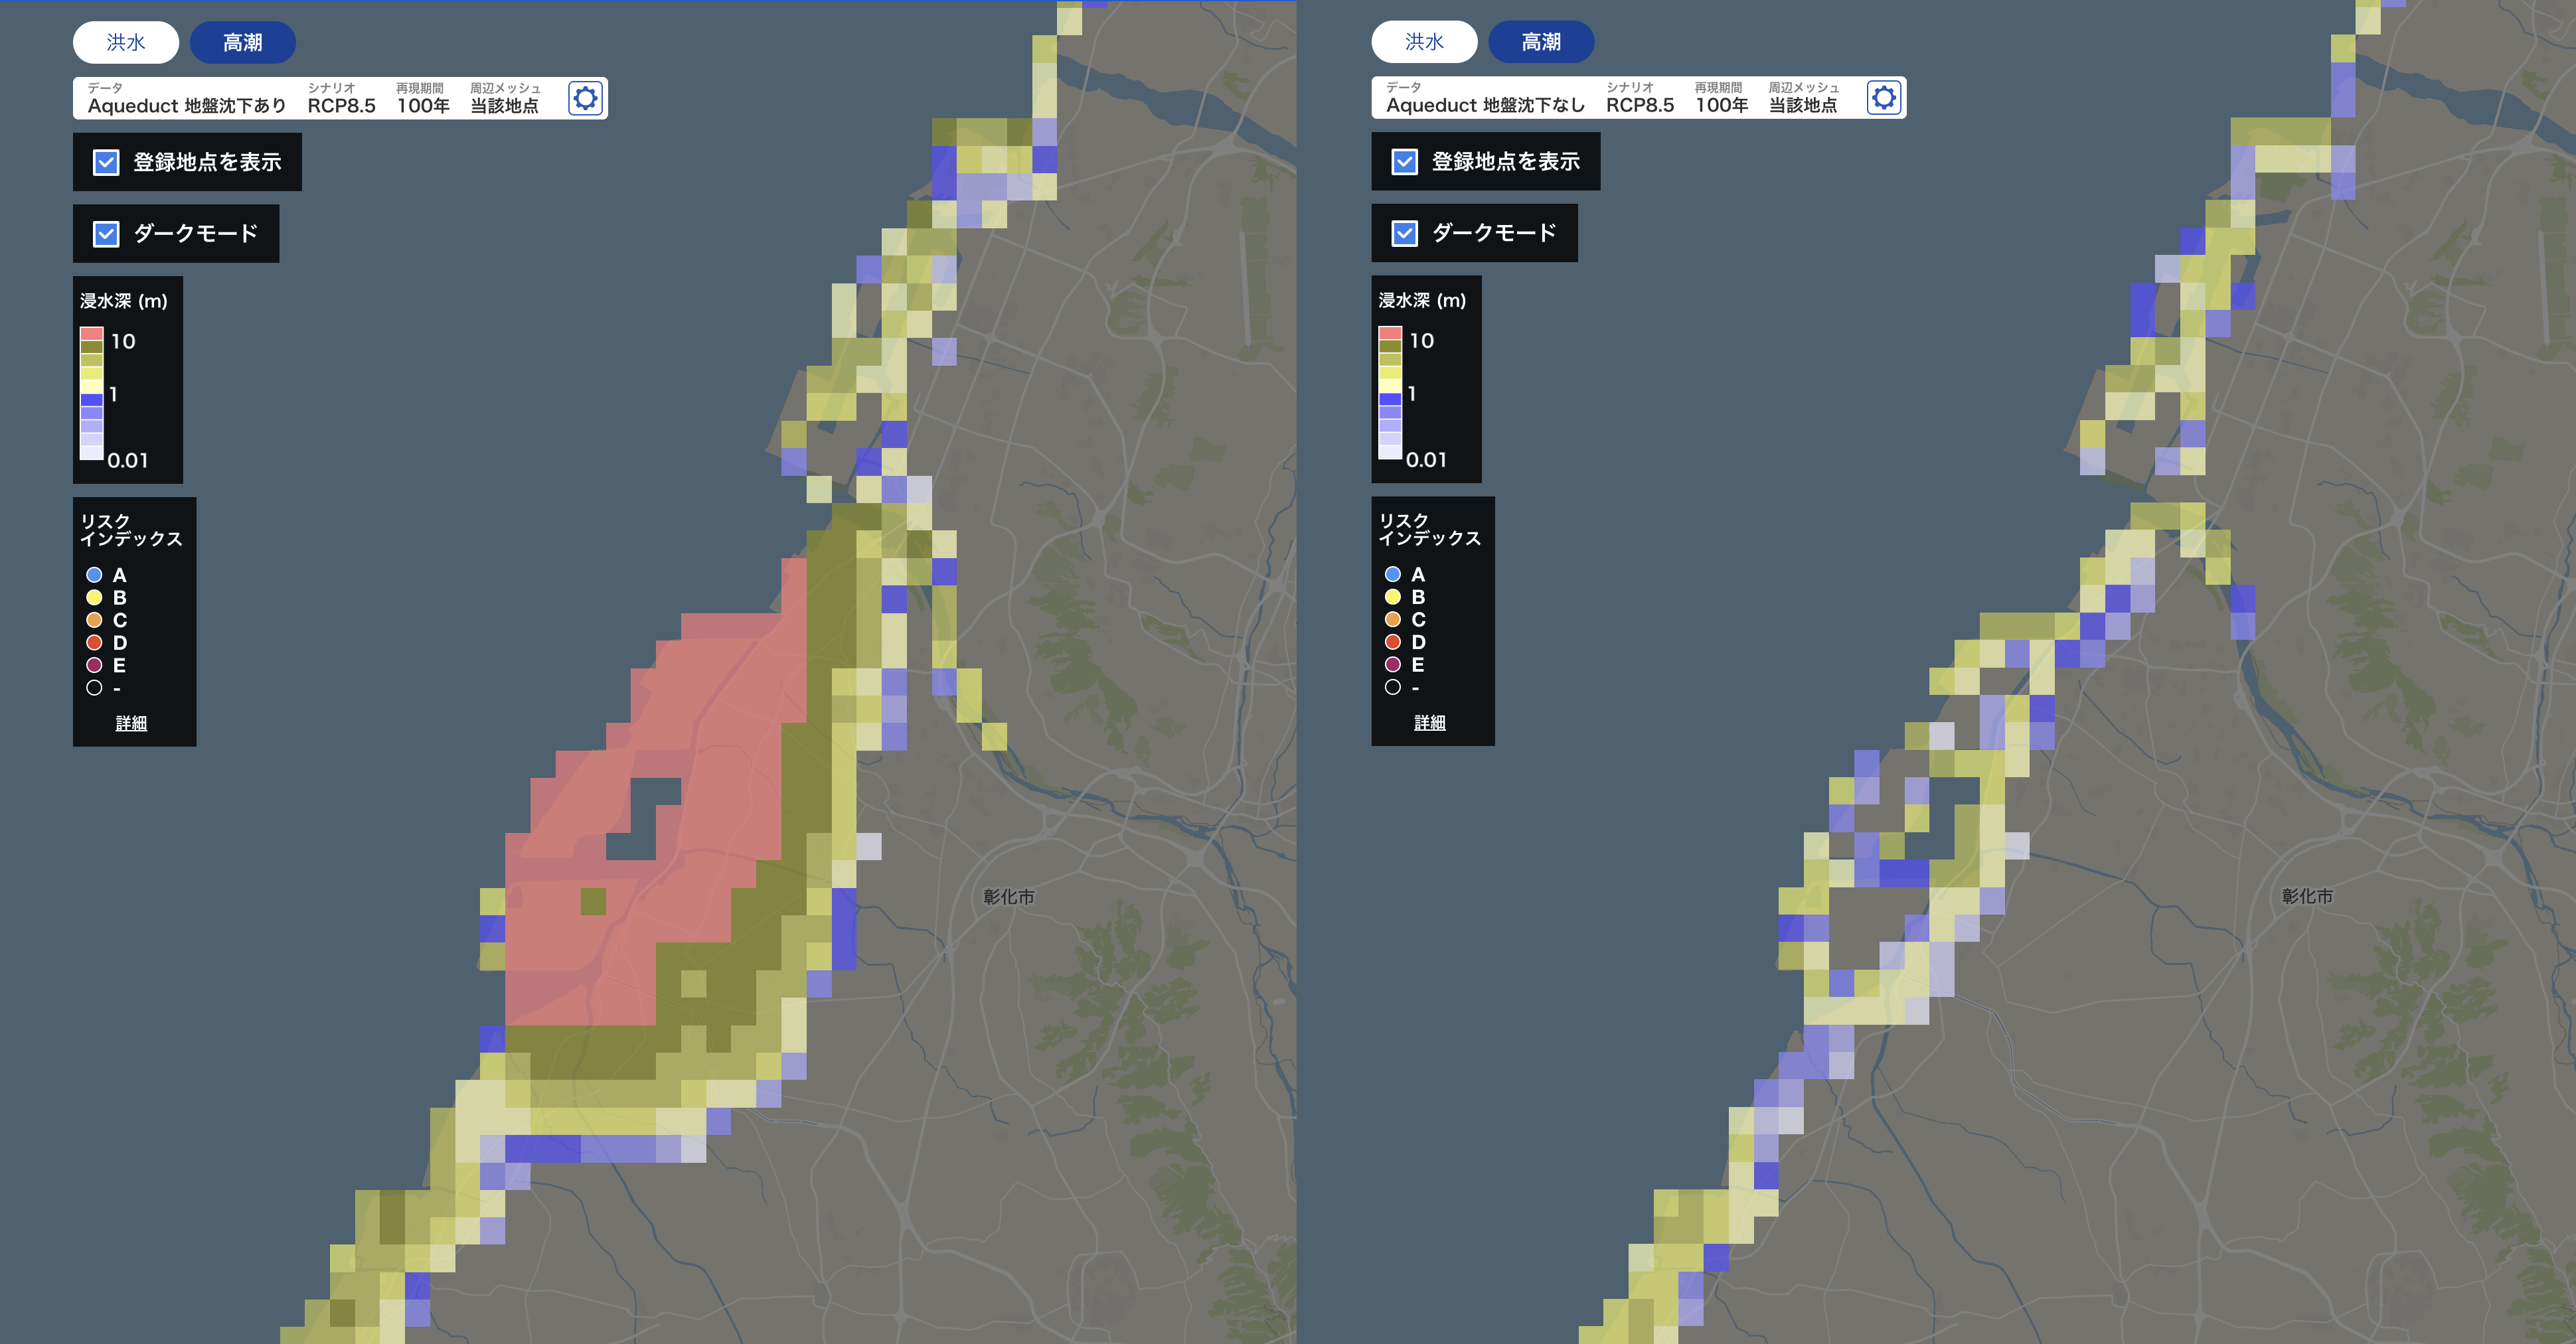Open settings gear in left map panel
This screenshot has width=2576, height=1344.
click(x=585, y=98)
